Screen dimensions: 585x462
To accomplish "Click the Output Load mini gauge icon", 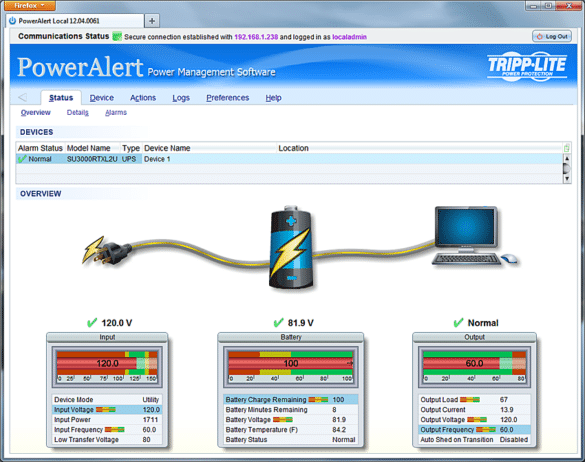I will click(x=470, y=400).
